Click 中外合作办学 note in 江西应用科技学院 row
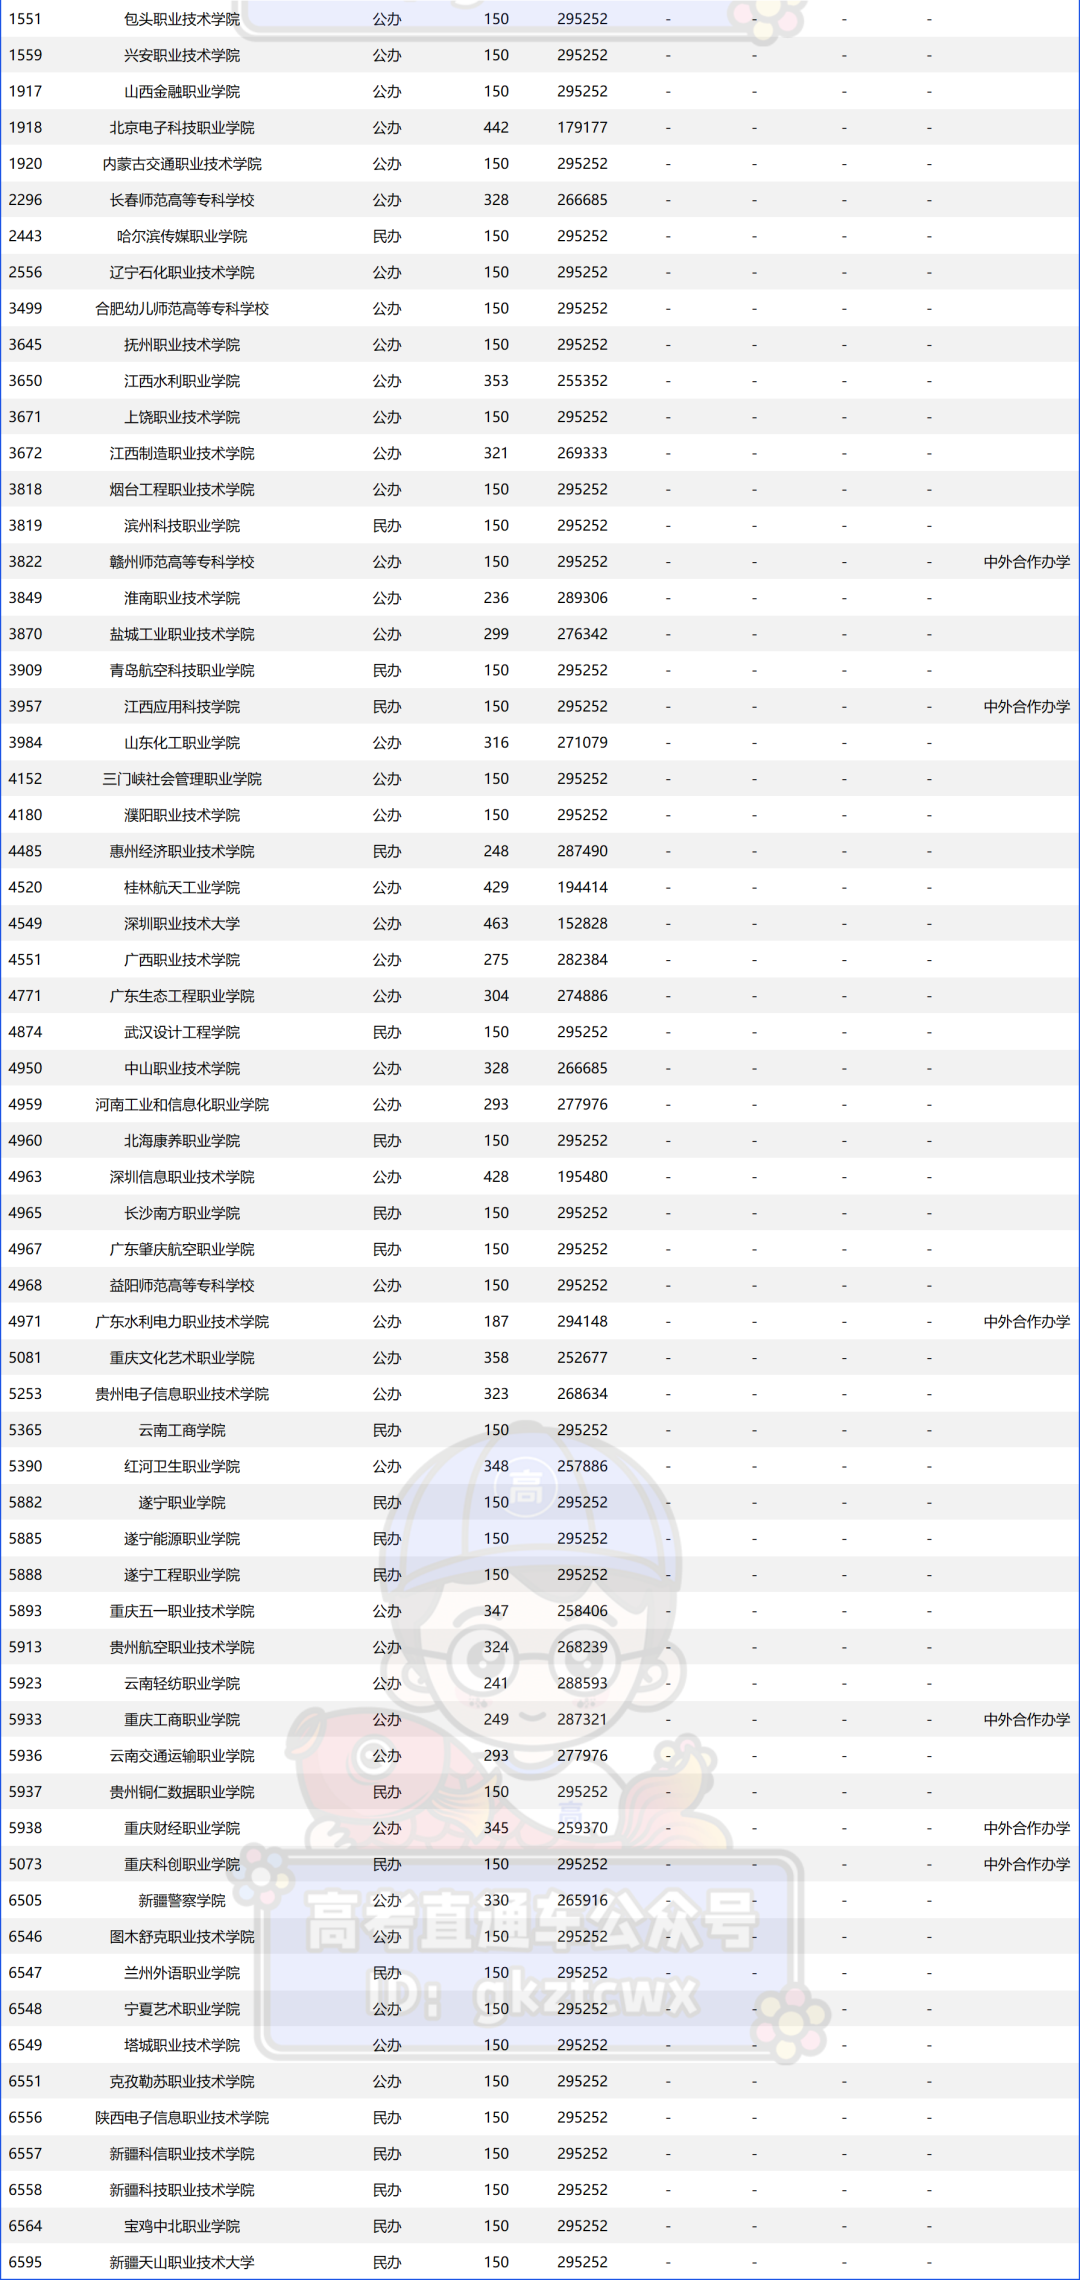Screen dimensions: 1080x2280 pyautogui.click(x=1027, y=706)
